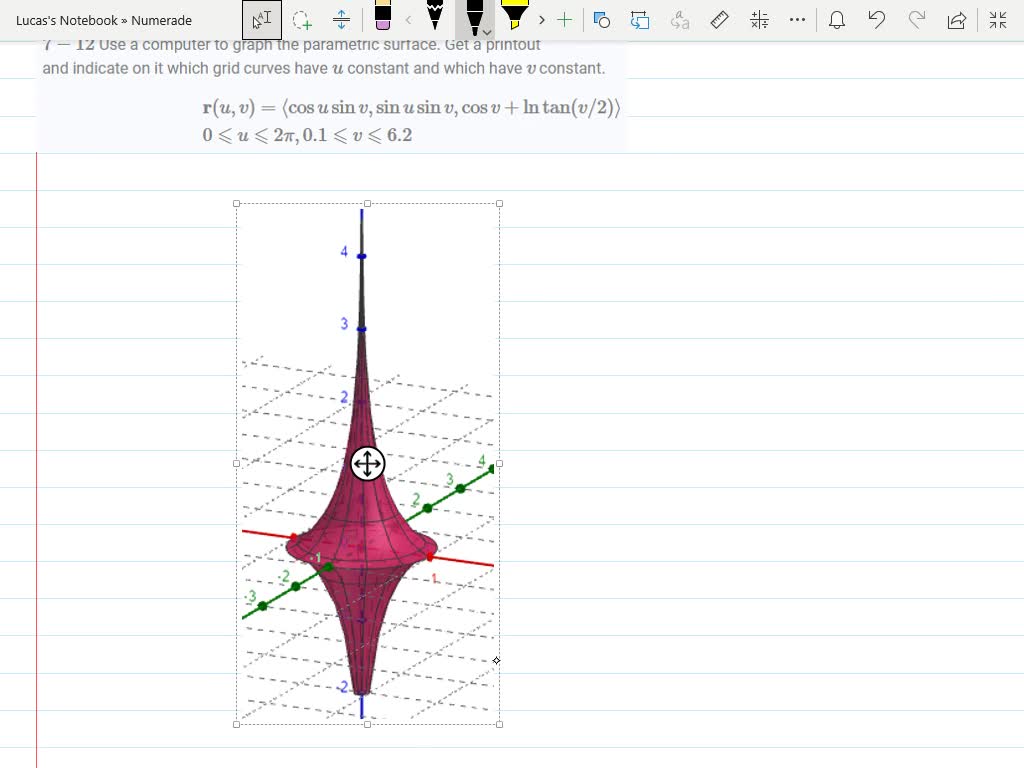1024x768 pixels.
Task: Navigate to the Numerade section breadcrumb
Action: pos(160,20)
